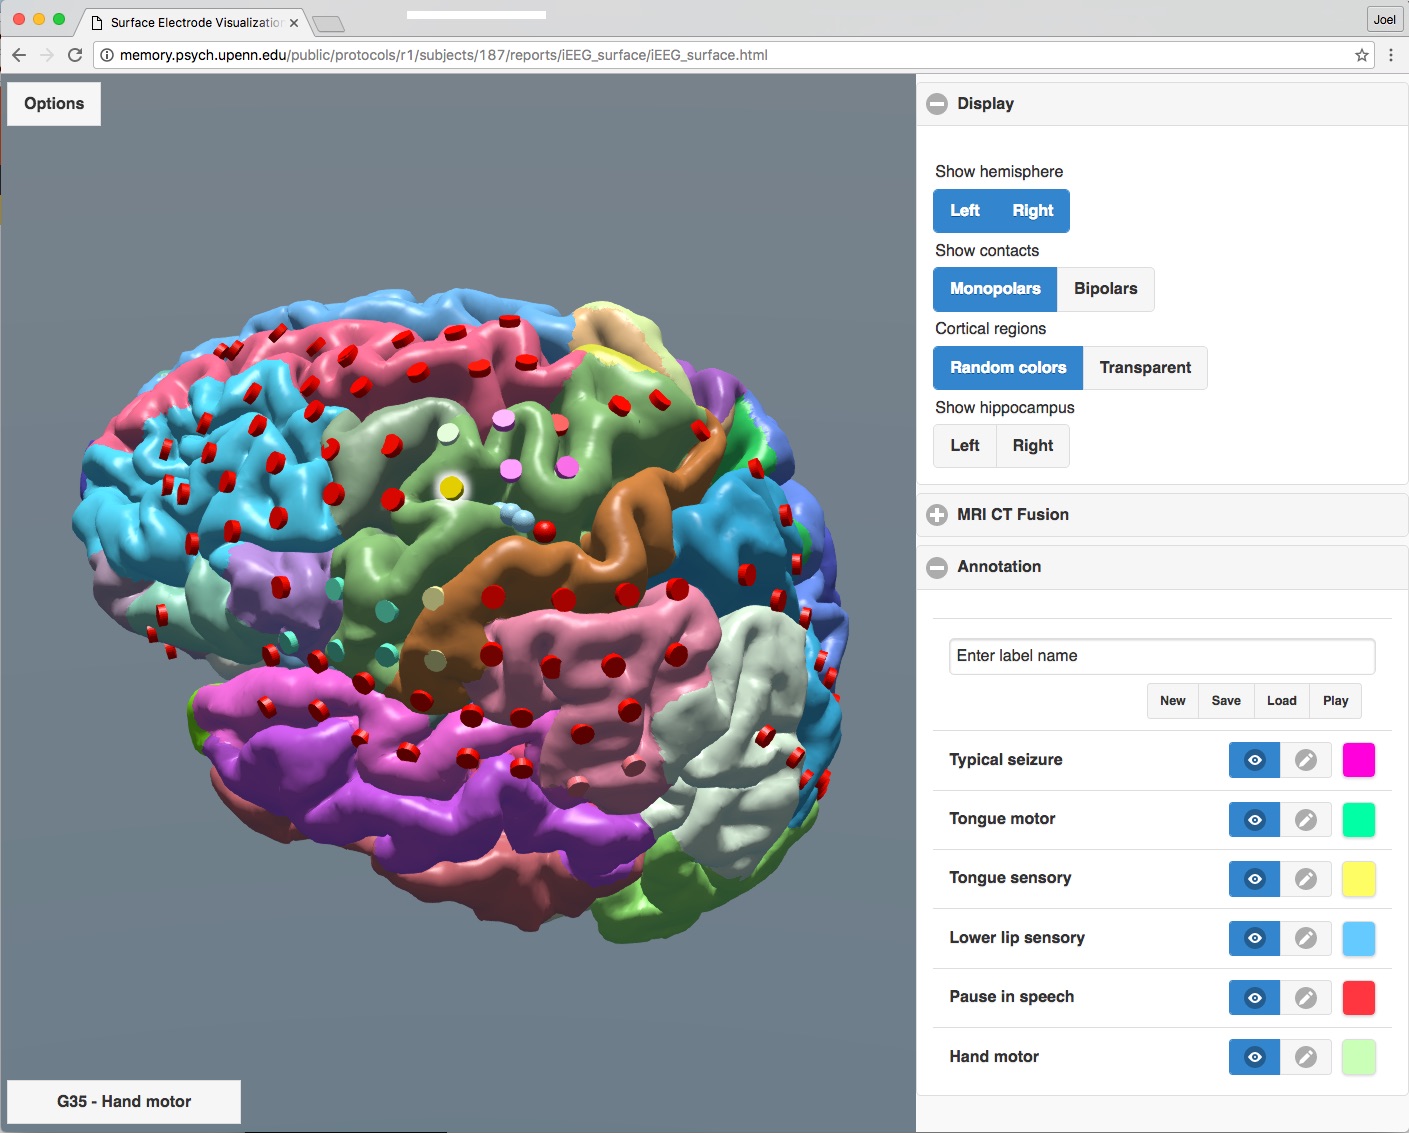1409x1133 pixels.
Task: Bookmark this page with the star icon
Action: click(1361, 55)
